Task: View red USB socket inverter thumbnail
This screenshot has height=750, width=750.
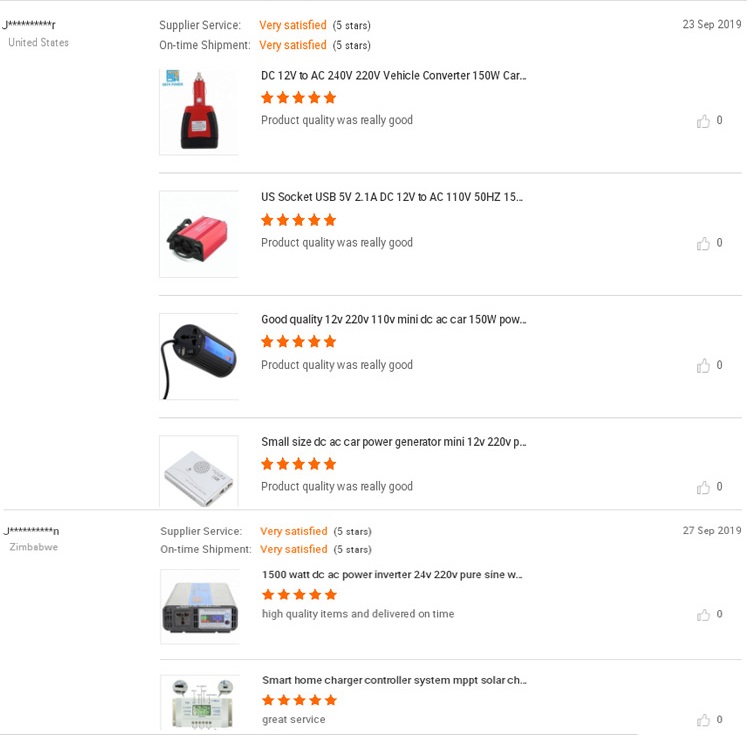Action: coord(199,234)
